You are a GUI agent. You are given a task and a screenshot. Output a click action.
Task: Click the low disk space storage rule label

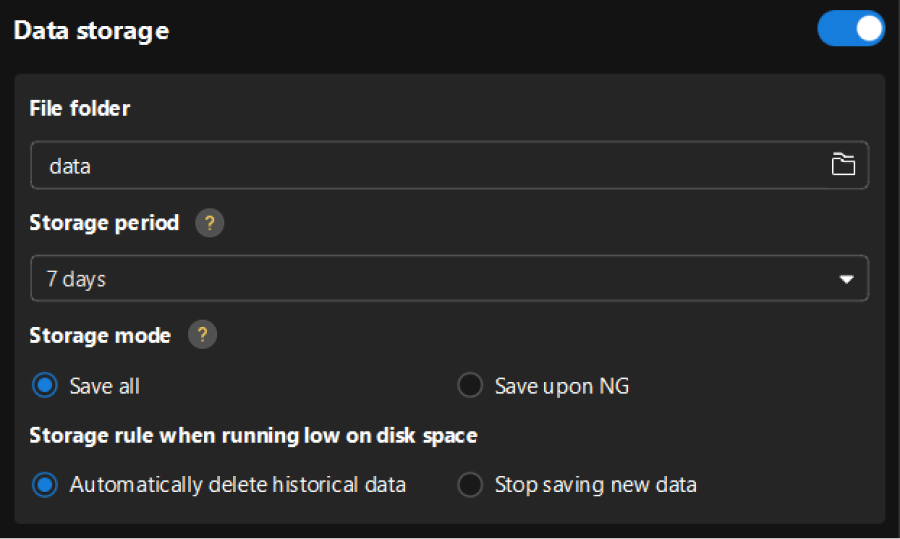tap(253, 435)
